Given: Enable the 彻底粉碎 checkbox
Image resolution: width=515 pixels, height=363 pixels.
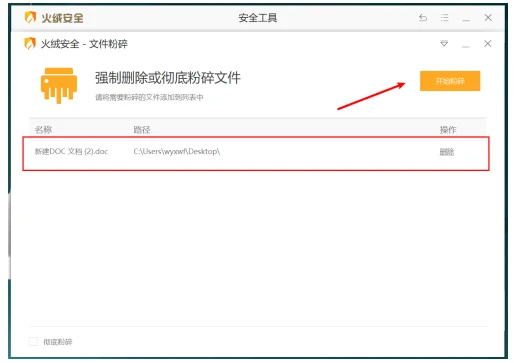Looking at the screenshot, I should [x=33, y=341].
